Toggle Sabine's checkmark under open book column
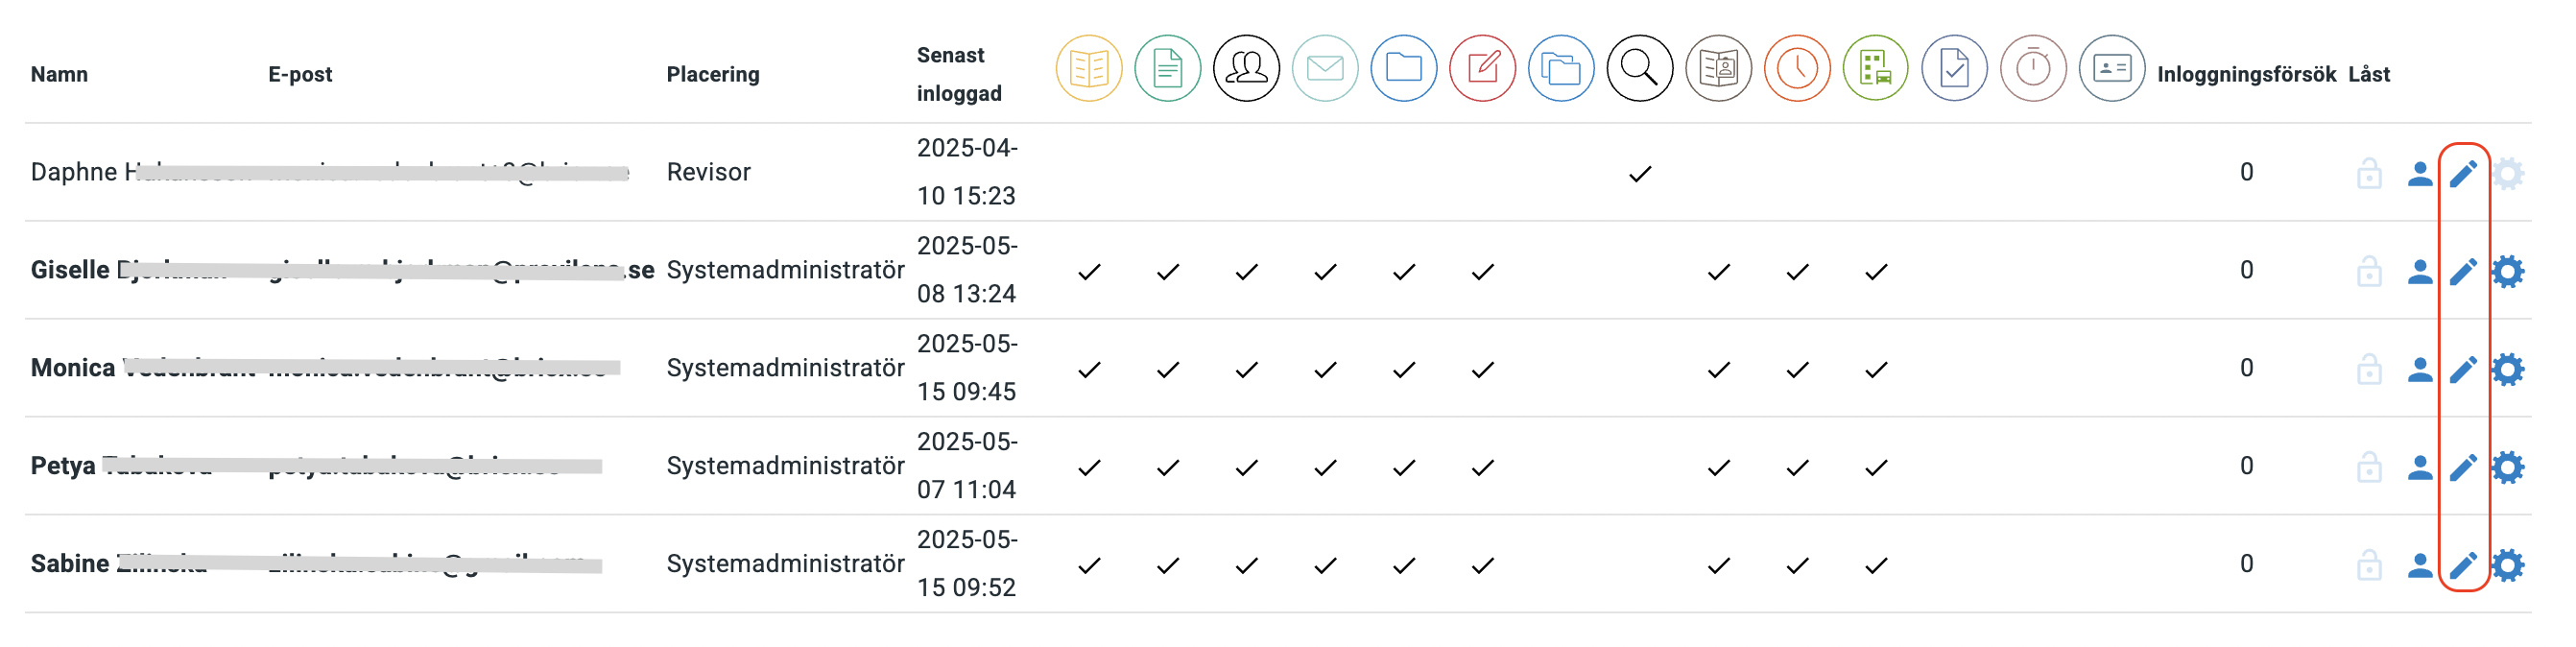The image size is (2576, 647). (1089, 566)
